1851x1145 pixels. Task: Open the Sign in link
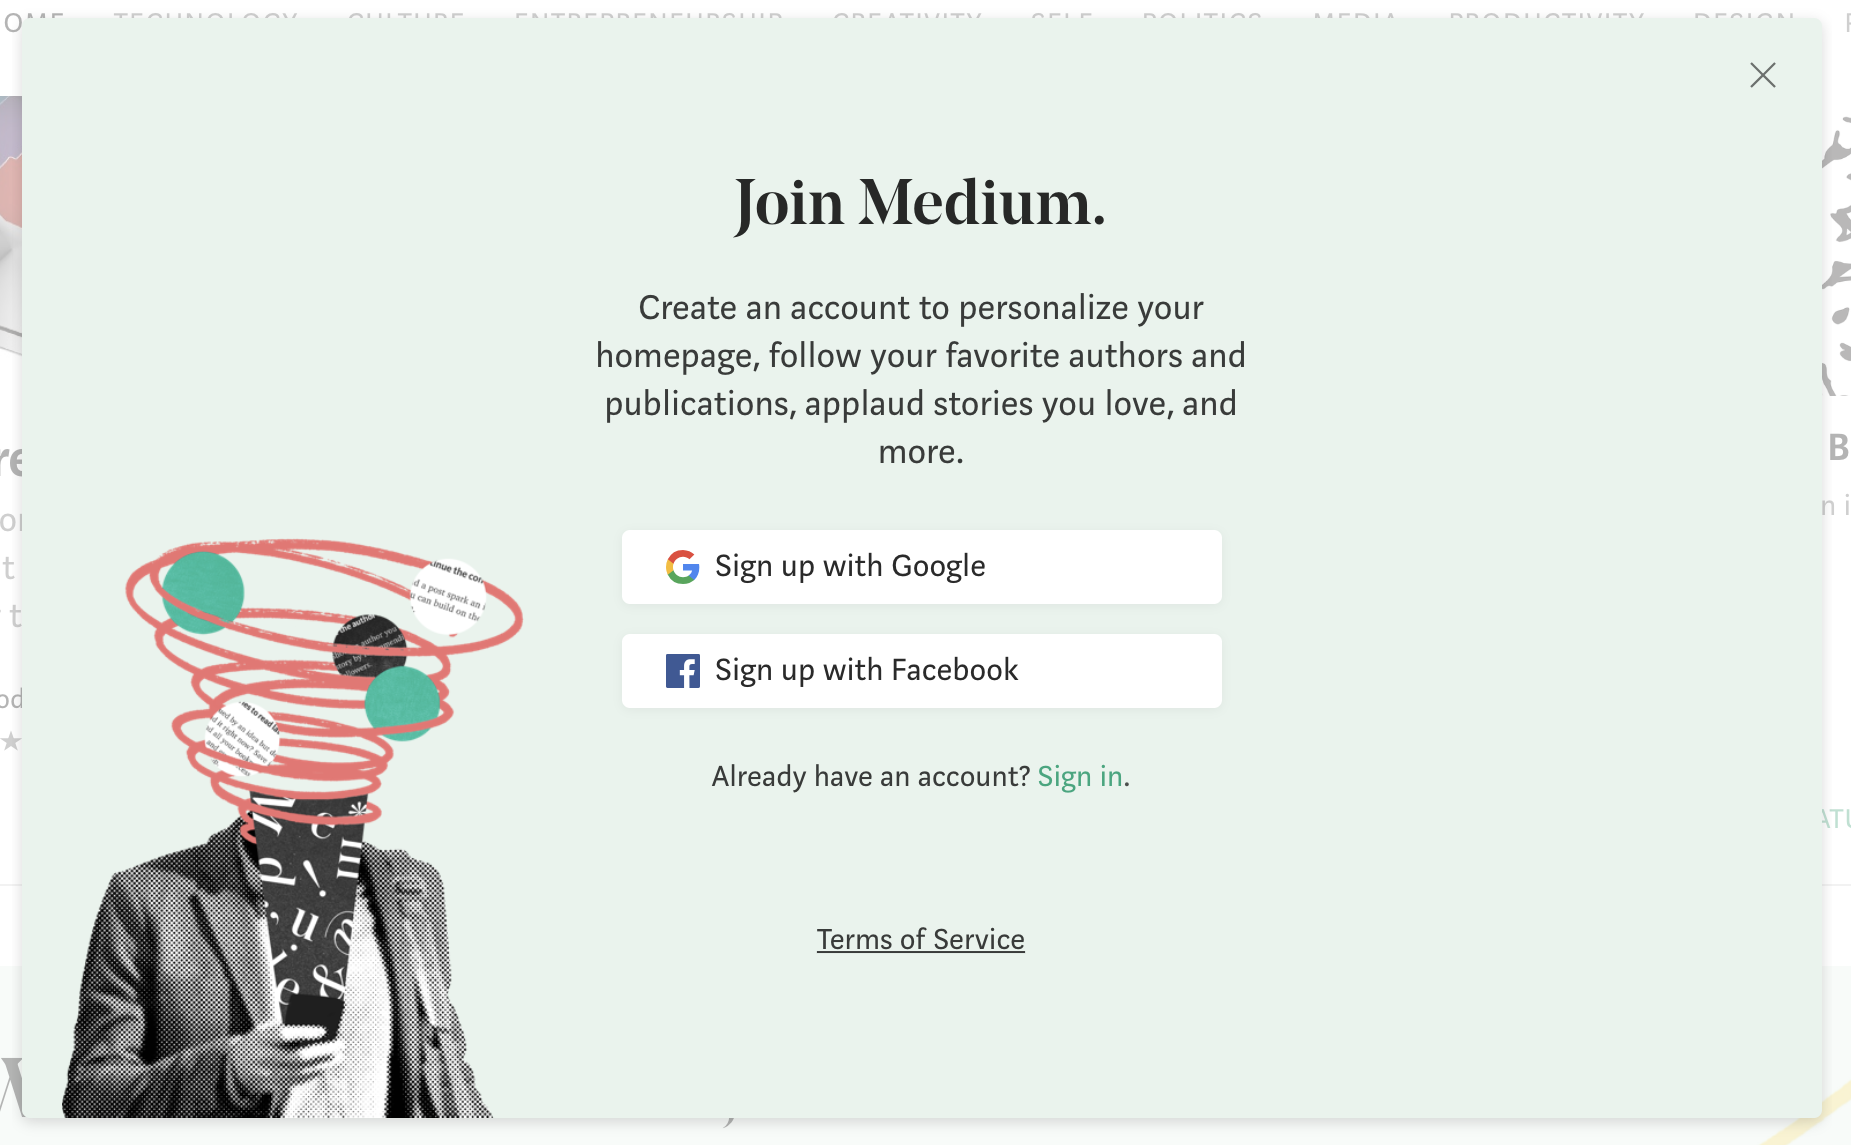coord(1080,777)
